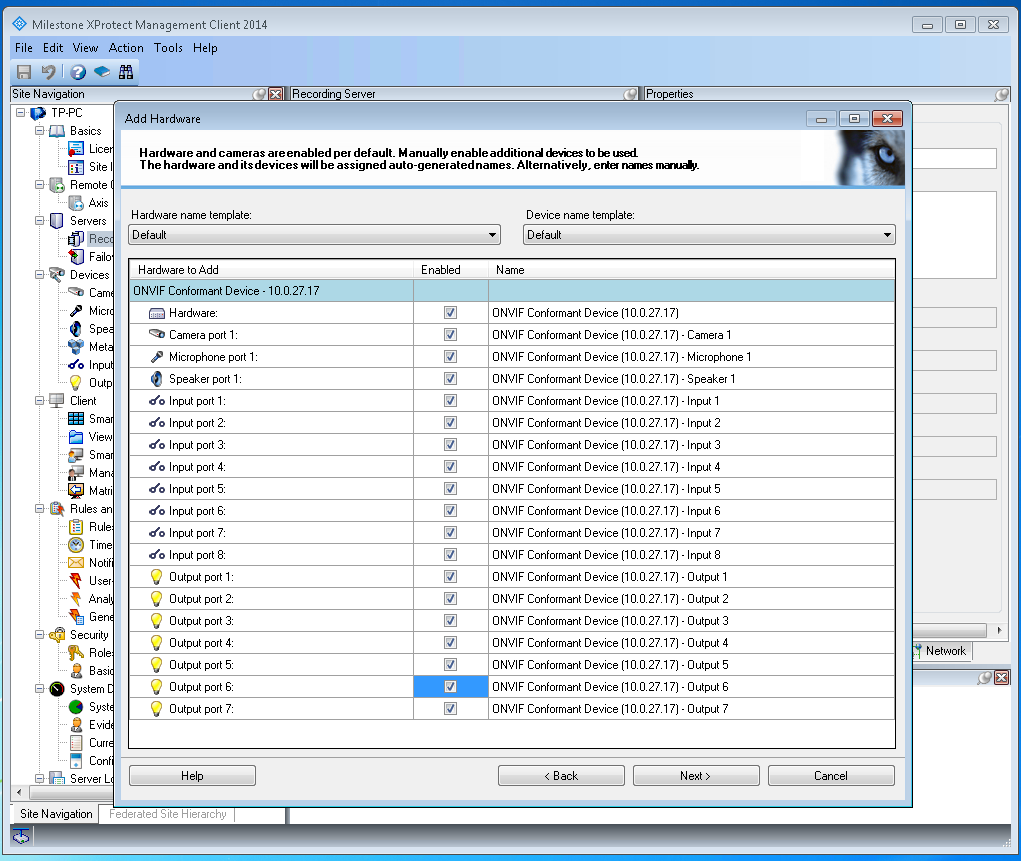Switch to the Federated Site Hierarchy tab
Screen dimensions: 1021x861
(x=168, y=814)
